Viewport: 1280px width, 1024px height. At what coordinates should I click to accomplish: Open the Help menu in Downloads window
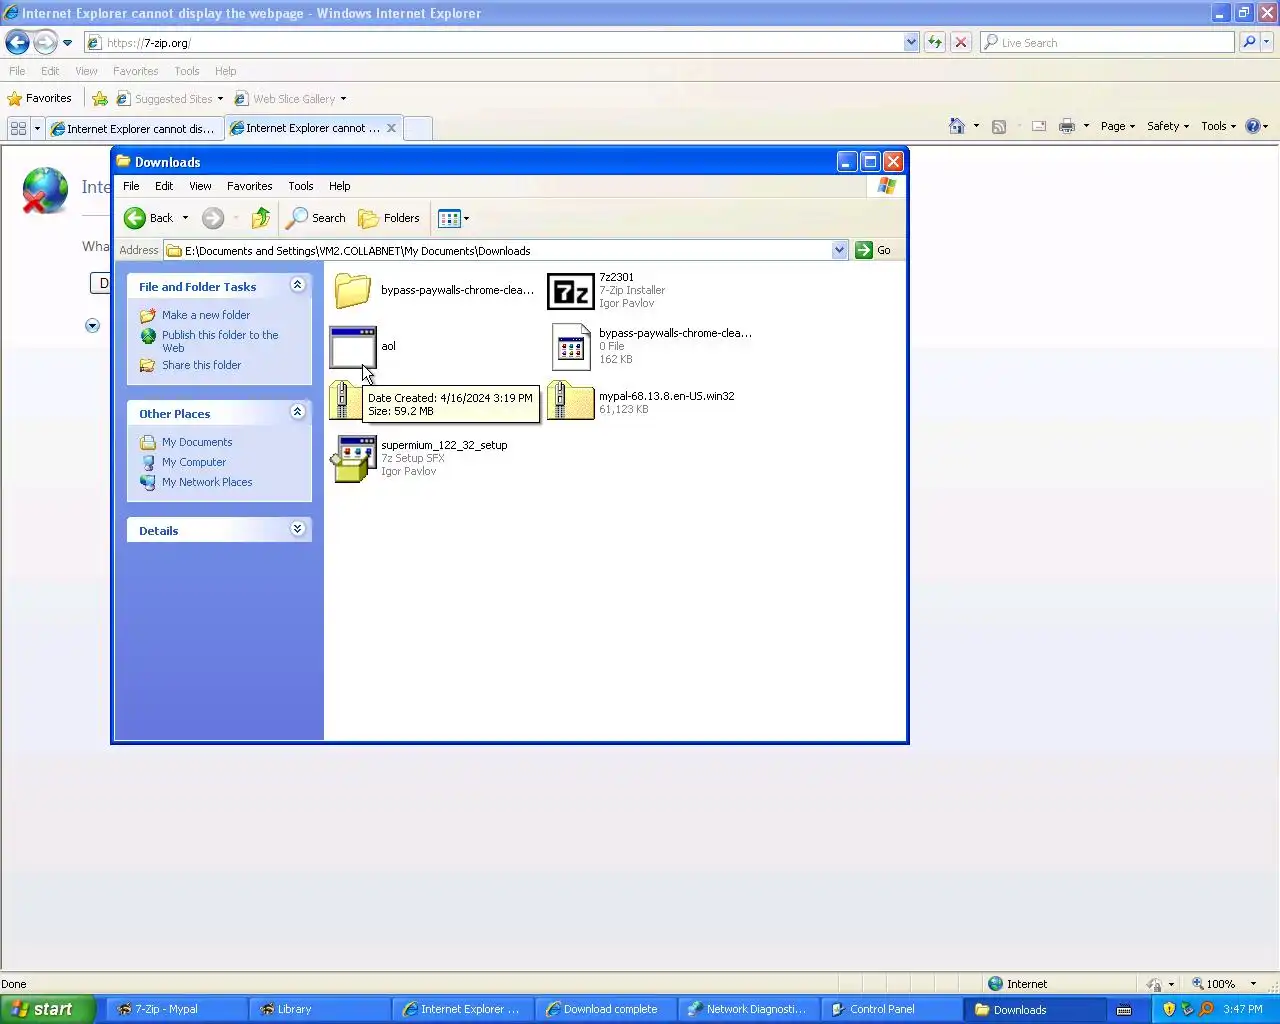[x=340, y=186]
